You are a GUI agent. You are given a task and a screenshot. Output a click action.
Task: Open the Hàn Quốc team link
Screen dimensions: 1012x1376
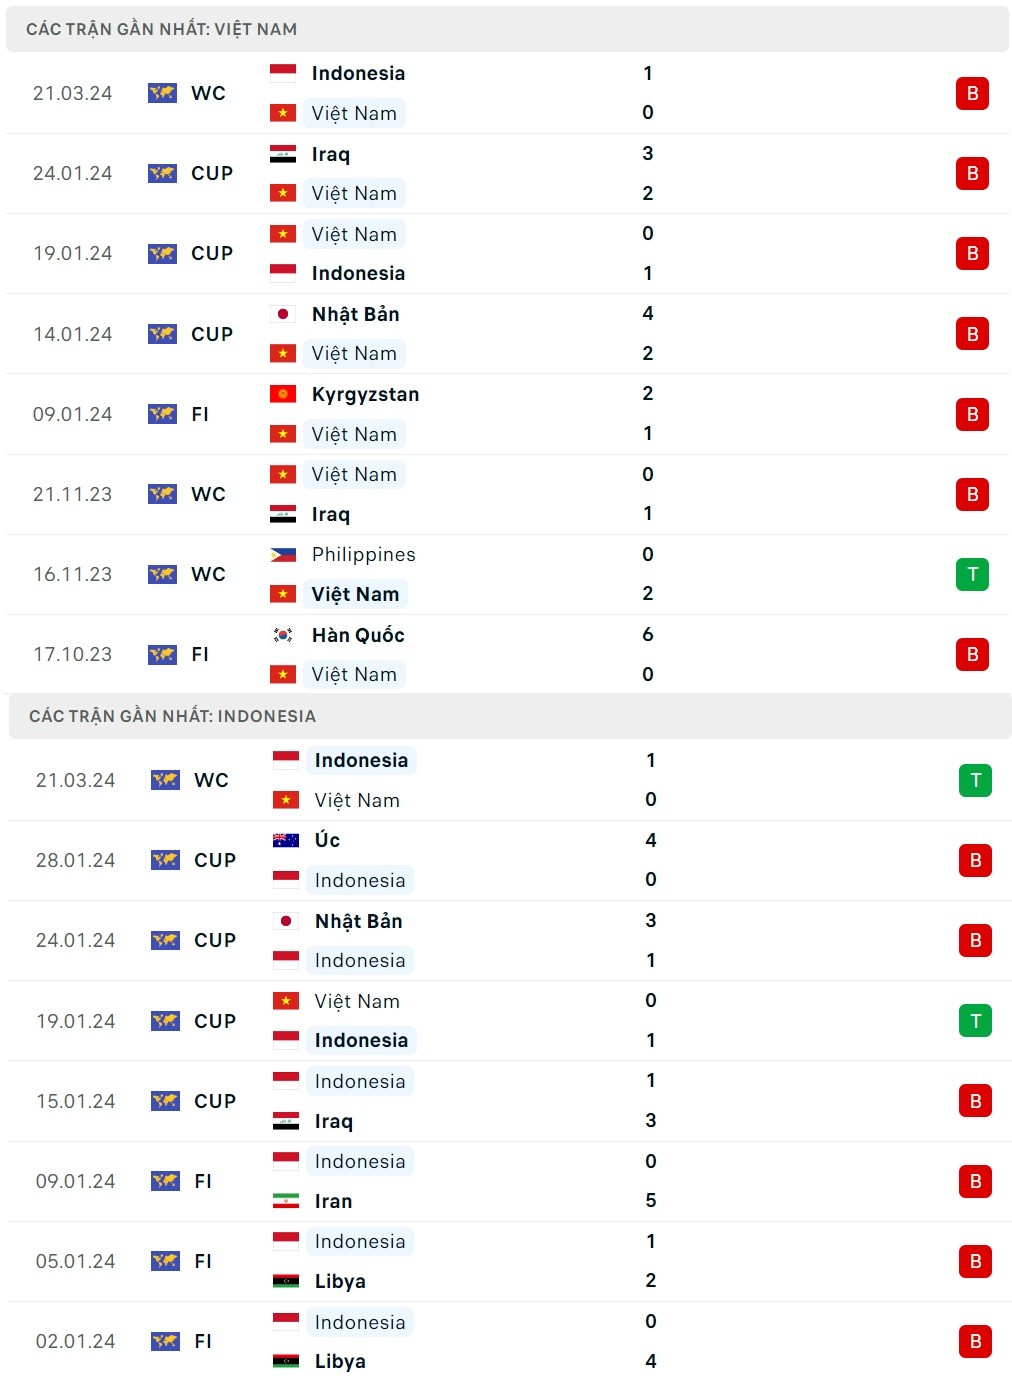[x=358, y=635]
